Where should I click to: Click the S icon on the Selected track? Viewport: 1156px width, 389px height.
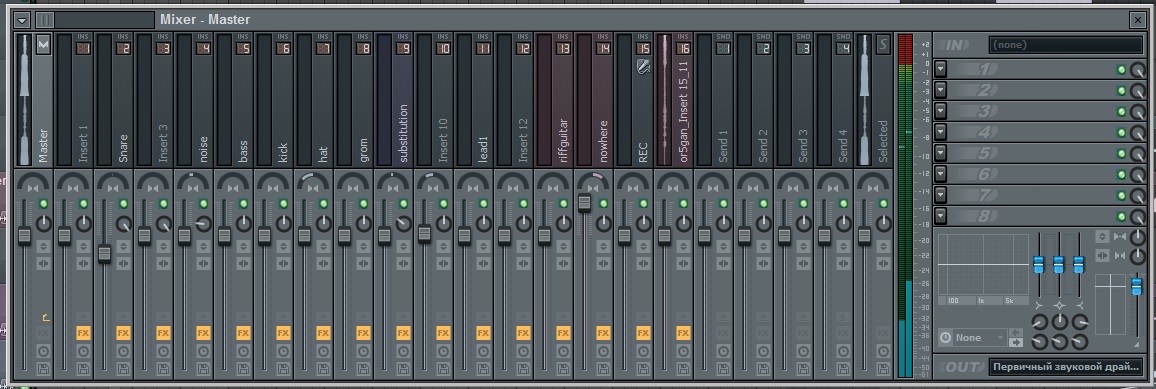882,44
